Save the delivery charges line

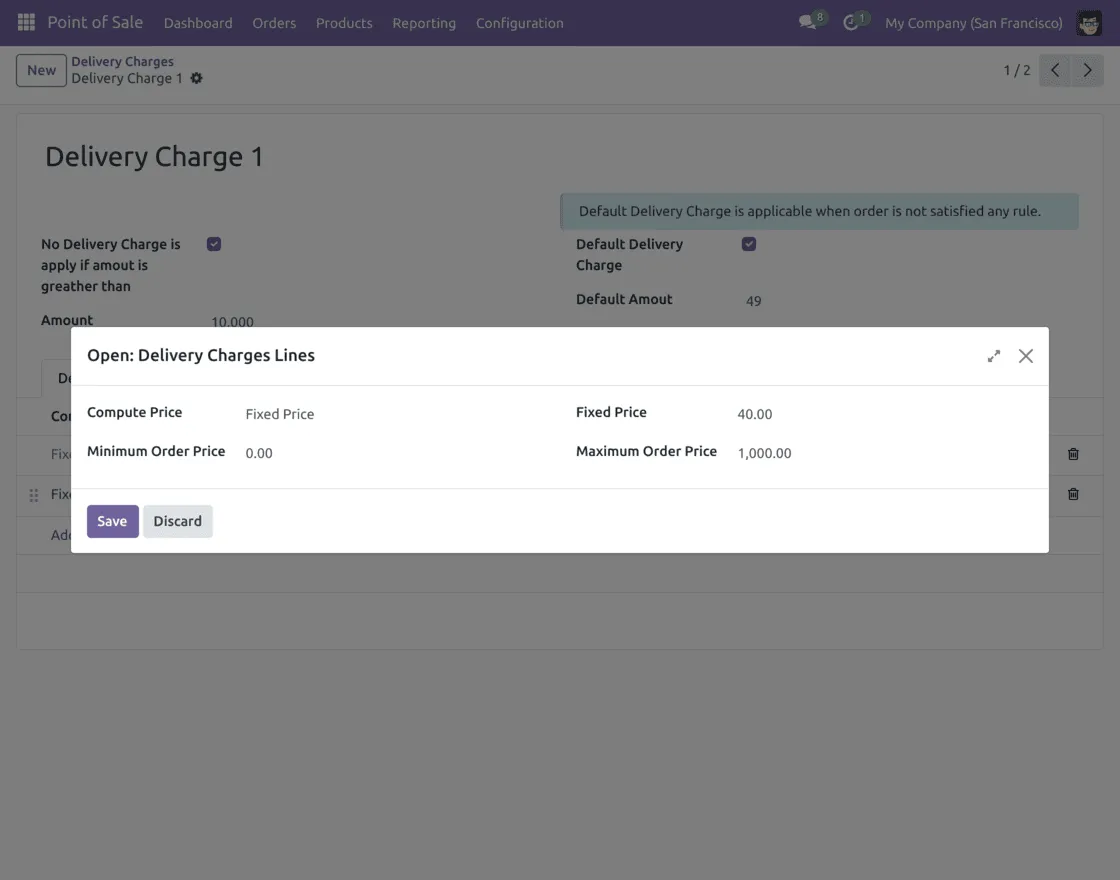pyautogui.click(x=112, y=521)
